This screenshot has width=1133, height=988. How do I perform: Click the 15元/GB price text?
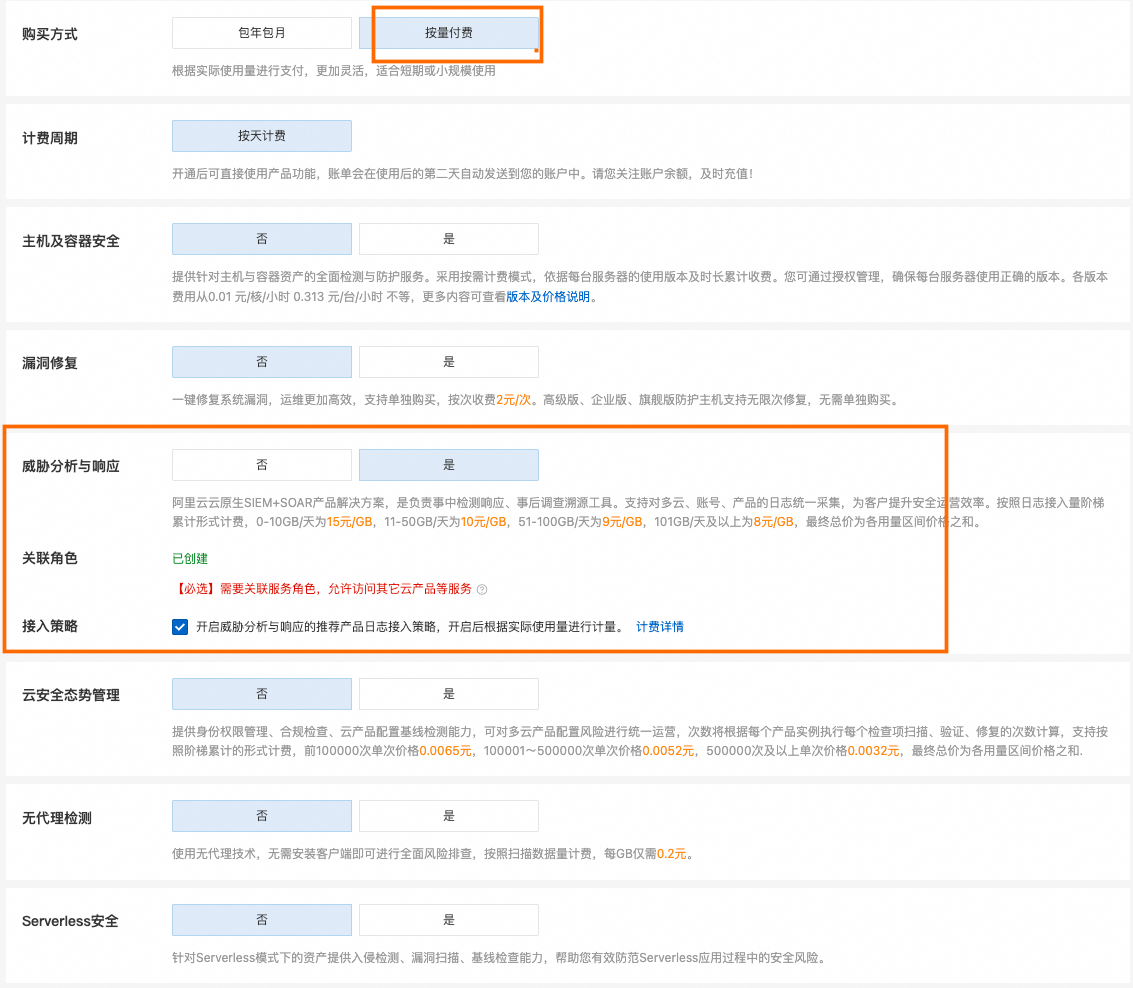pyautogui.click(x=350, y=522)
